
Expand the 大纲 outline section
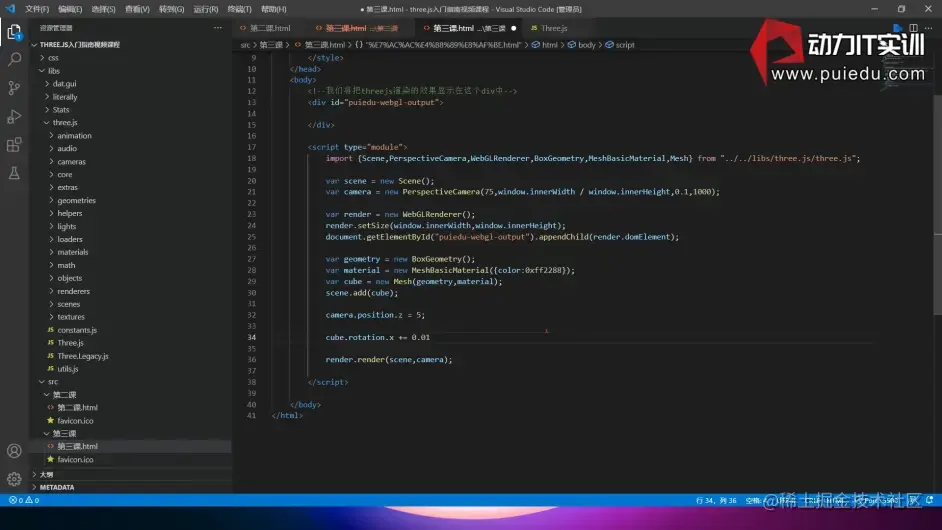(x=46, y=474)
